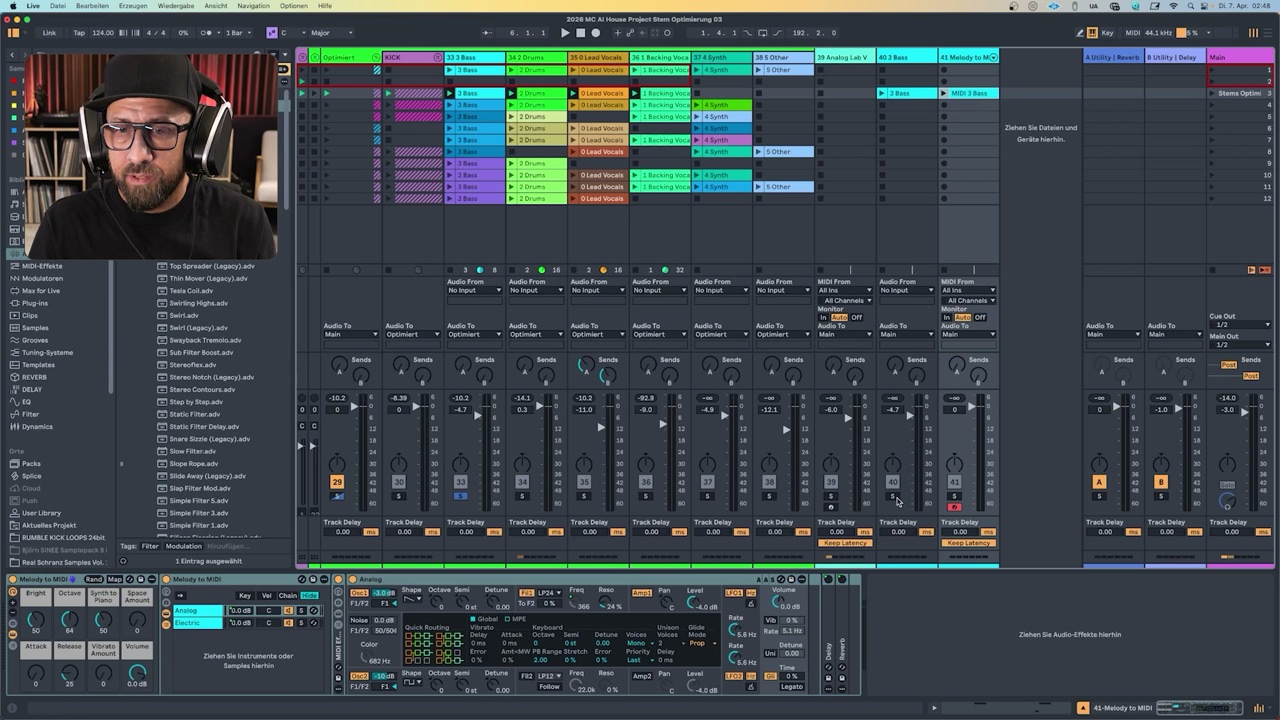Viewport: 1280px width, 720px height.
Task: Select the 39 Analog Lab V track header
Action: pyautogui.click(x=845, y=57)
